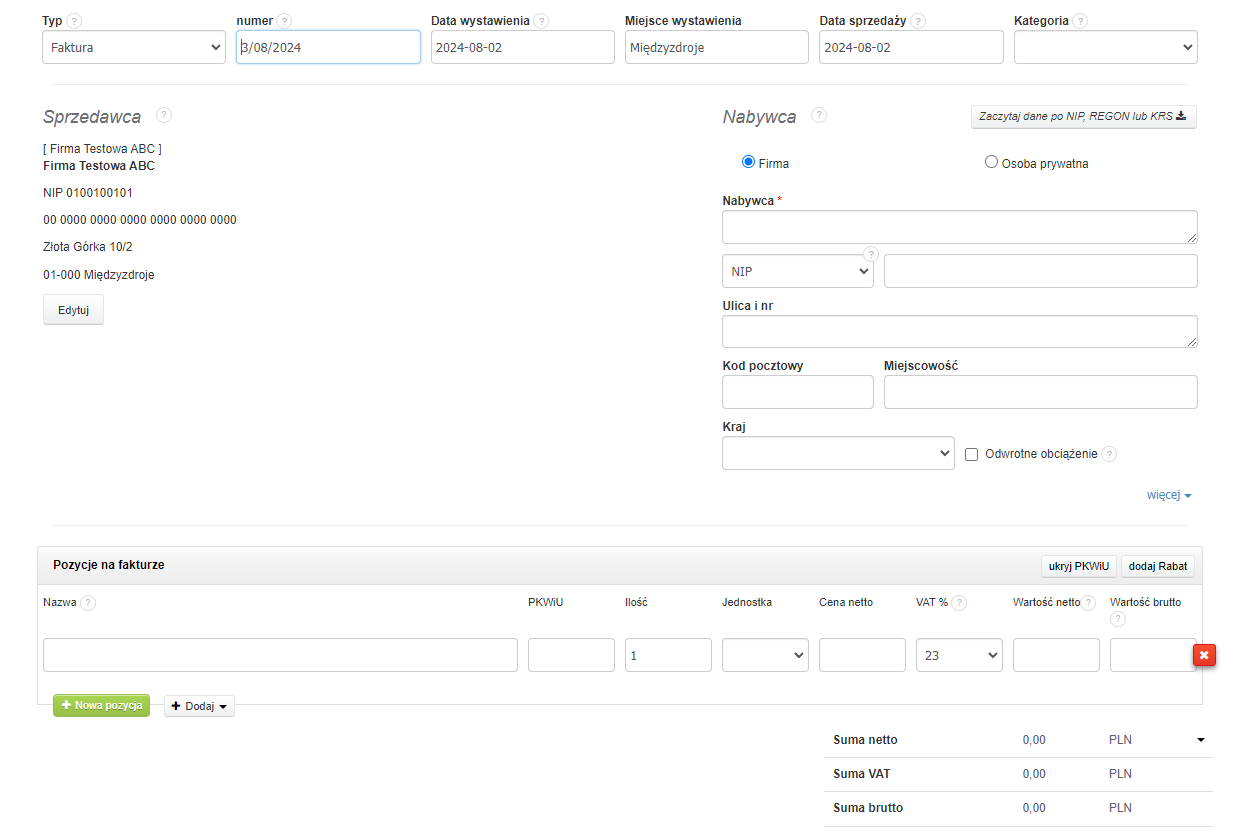Click help icon beside Odwrotne obciążenie

point(1109,454)
